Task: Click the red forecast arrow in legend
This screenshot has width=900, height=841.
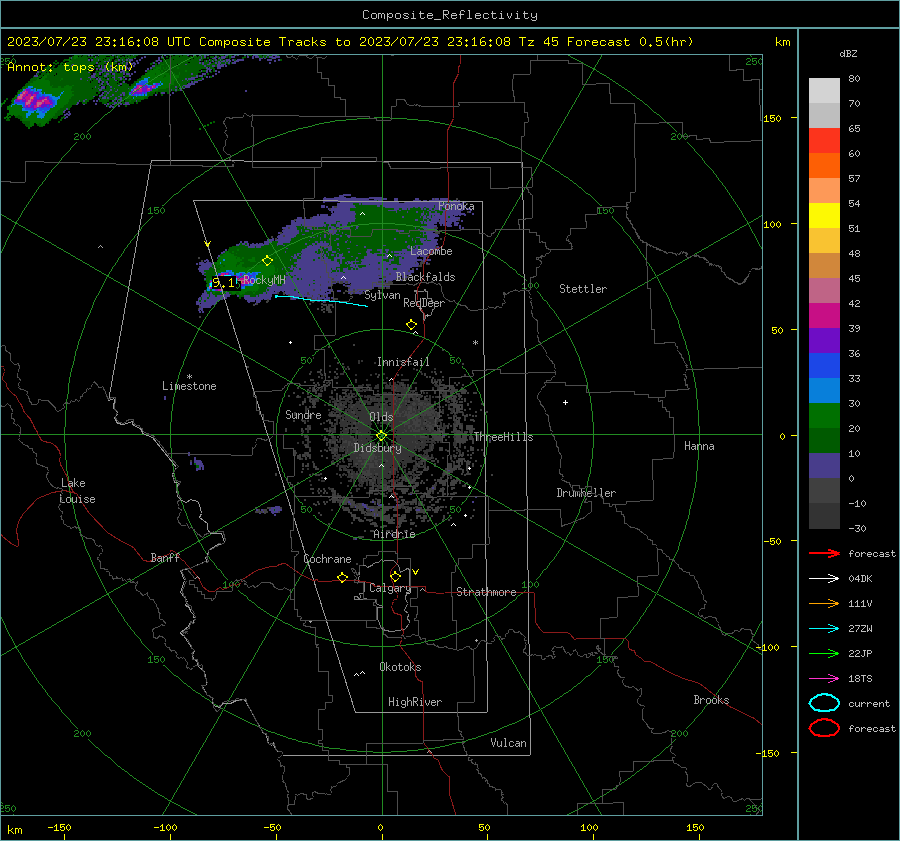Action: (824, 553)
